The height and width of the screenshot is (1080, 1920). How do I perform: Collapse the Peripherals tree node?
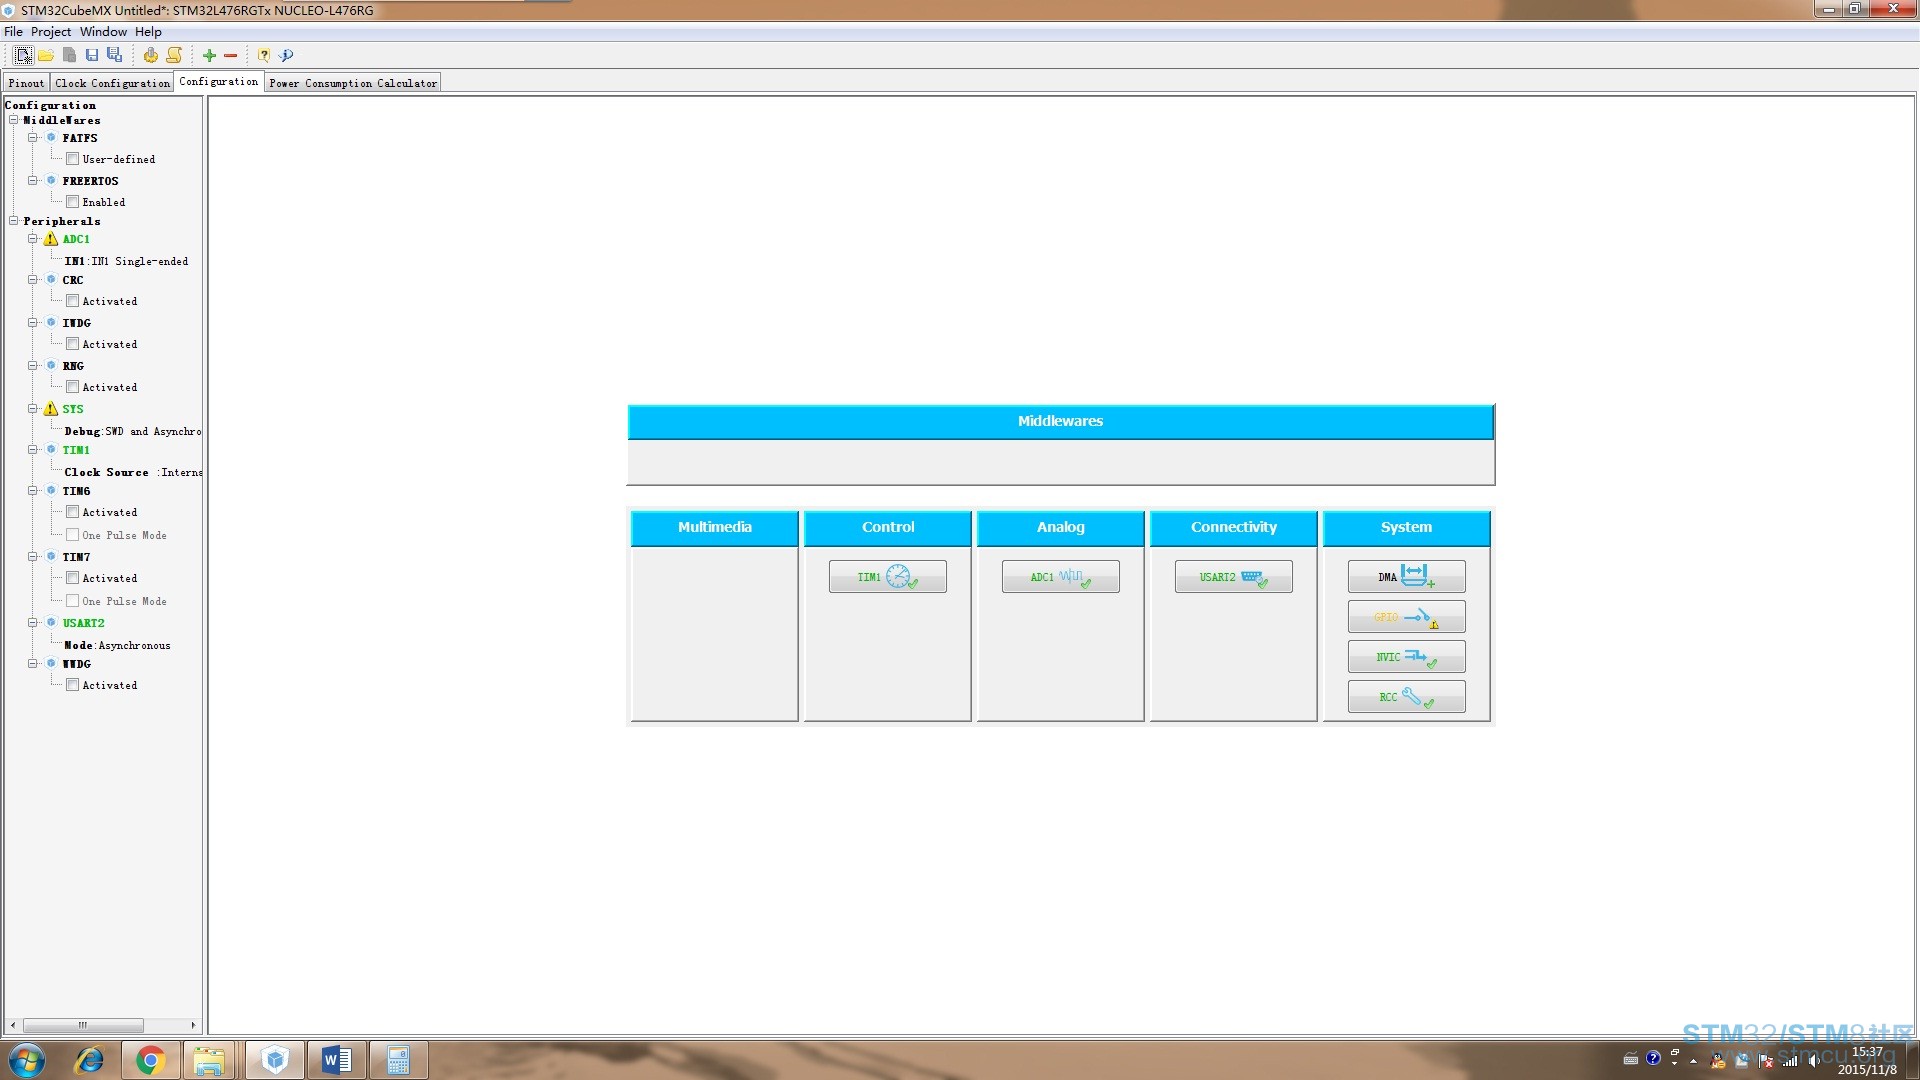coord(14,221)
